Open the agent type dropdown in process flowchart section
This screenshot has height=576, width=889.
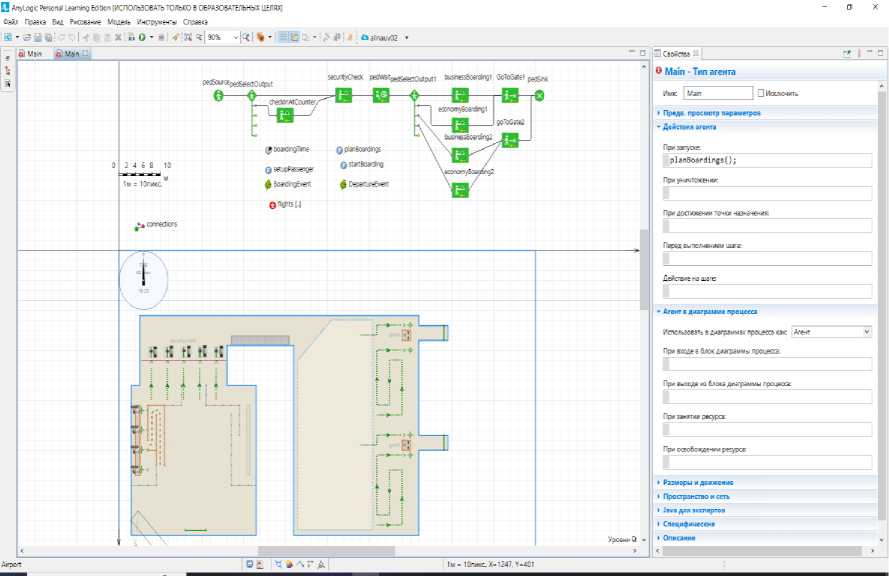click(831, 331)
